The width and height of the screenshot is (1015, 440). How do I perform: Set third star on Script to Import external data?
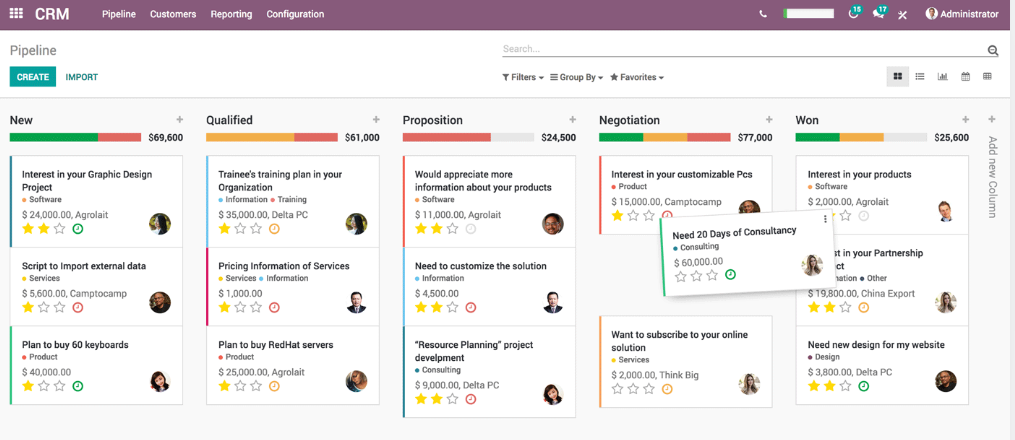(60, 307)
